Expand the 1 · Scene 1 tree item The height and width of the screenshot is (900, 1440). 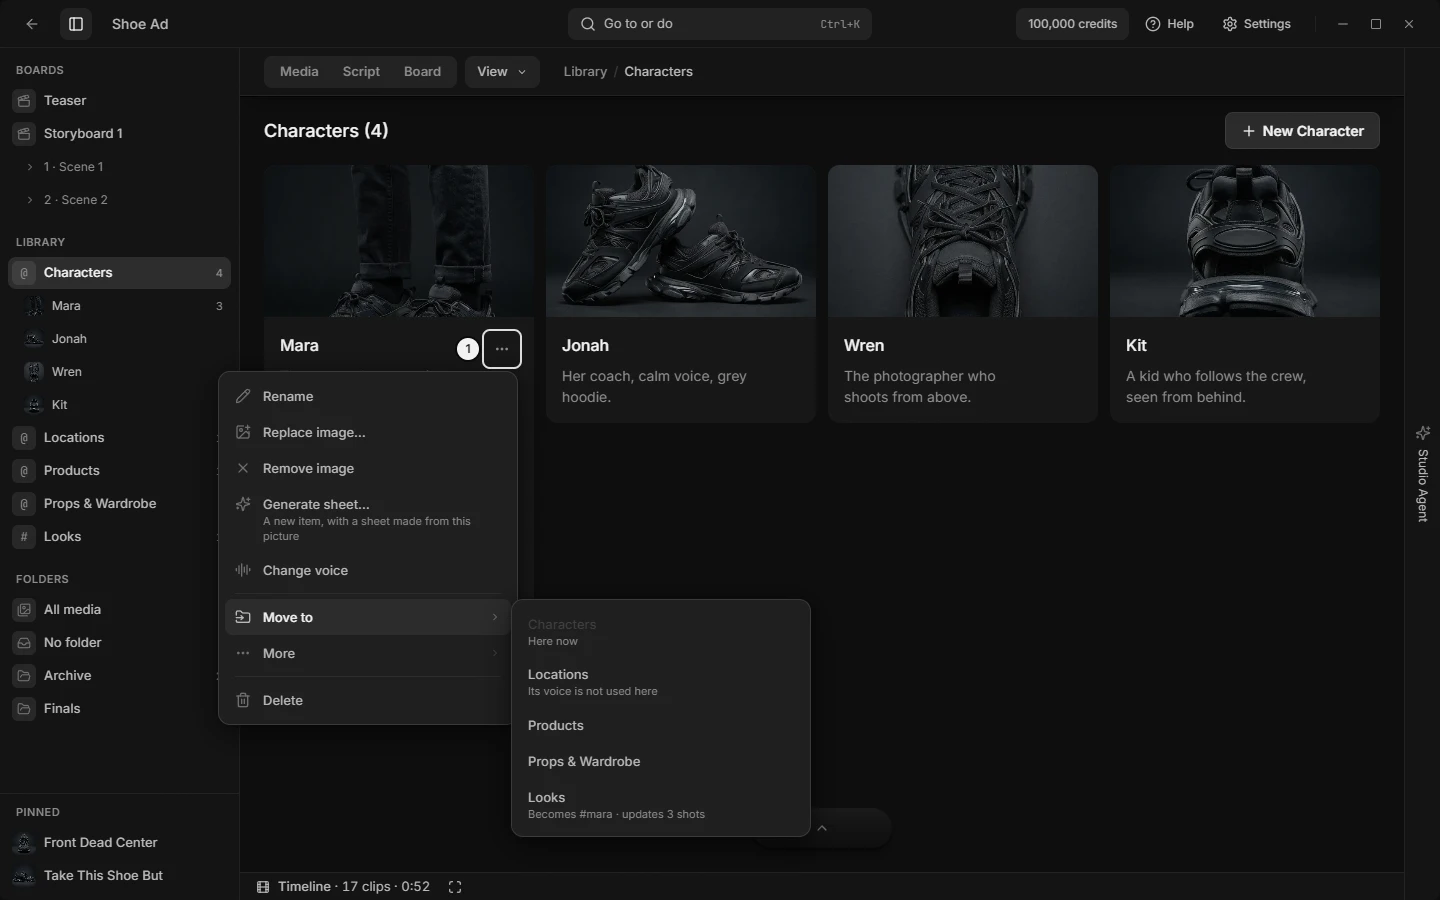30,167
